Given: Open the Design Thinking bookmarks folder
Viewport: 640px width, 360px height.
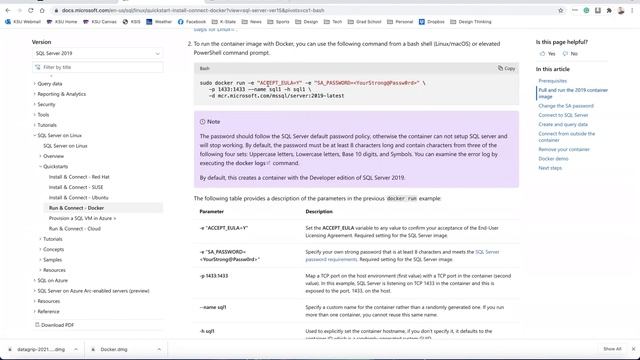Looking at the screenshot, I should (471, 22).
